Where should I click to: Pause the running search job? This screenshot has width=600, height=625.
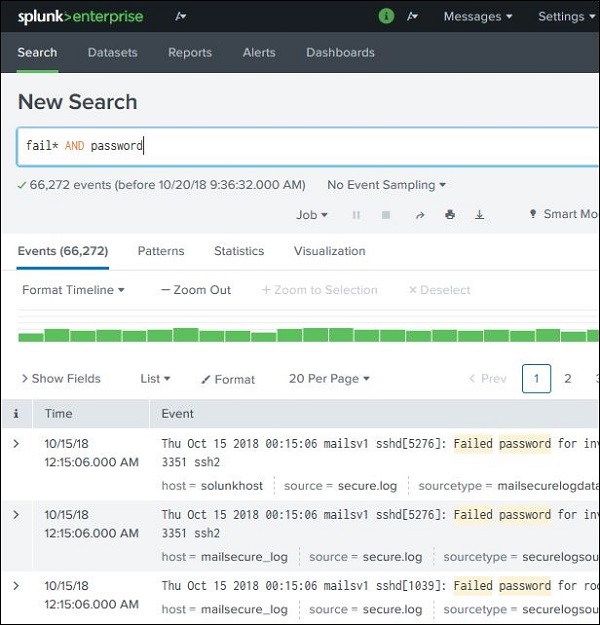356,215
